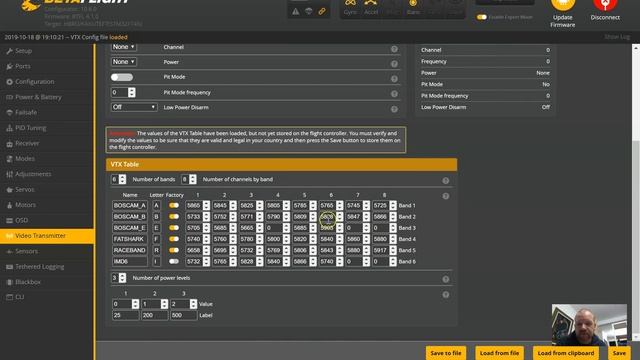The height and width of the screenshot is (360, 640).
Task: Click the Sensors sidebar icon
Action: tap(9, 251)
